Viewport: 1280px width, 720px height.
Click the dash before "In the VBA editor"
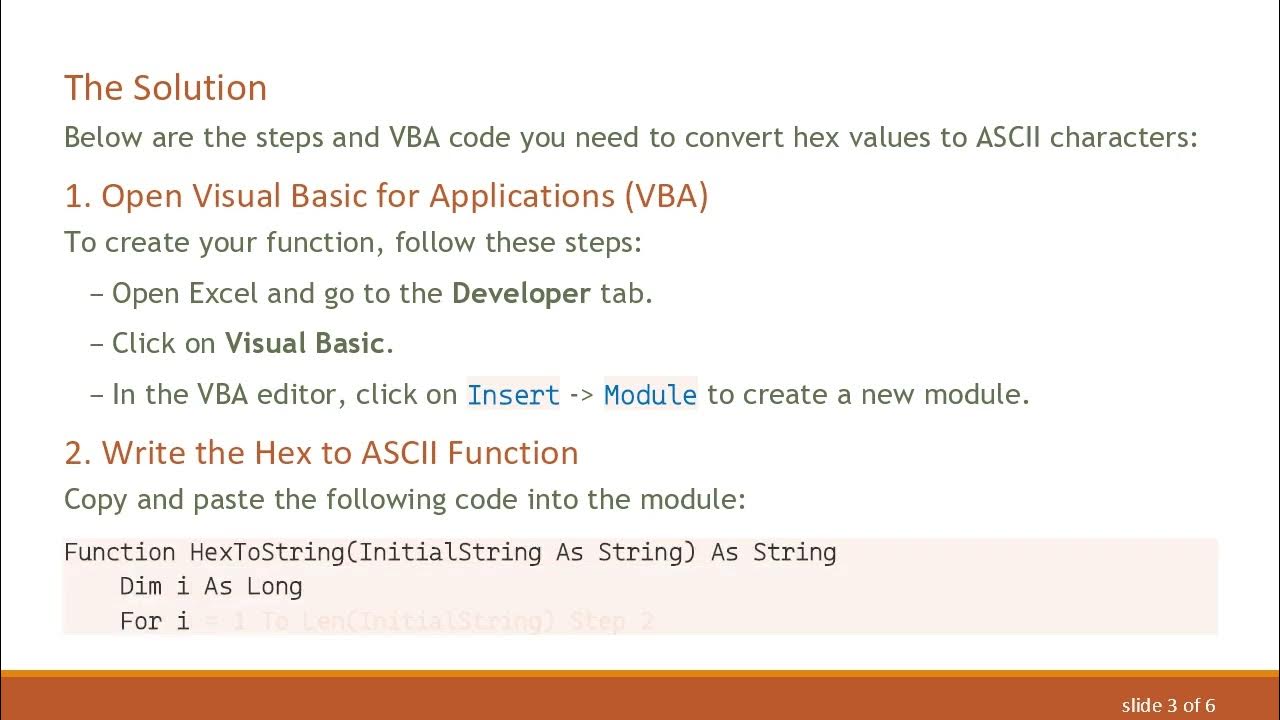point(96,395)
